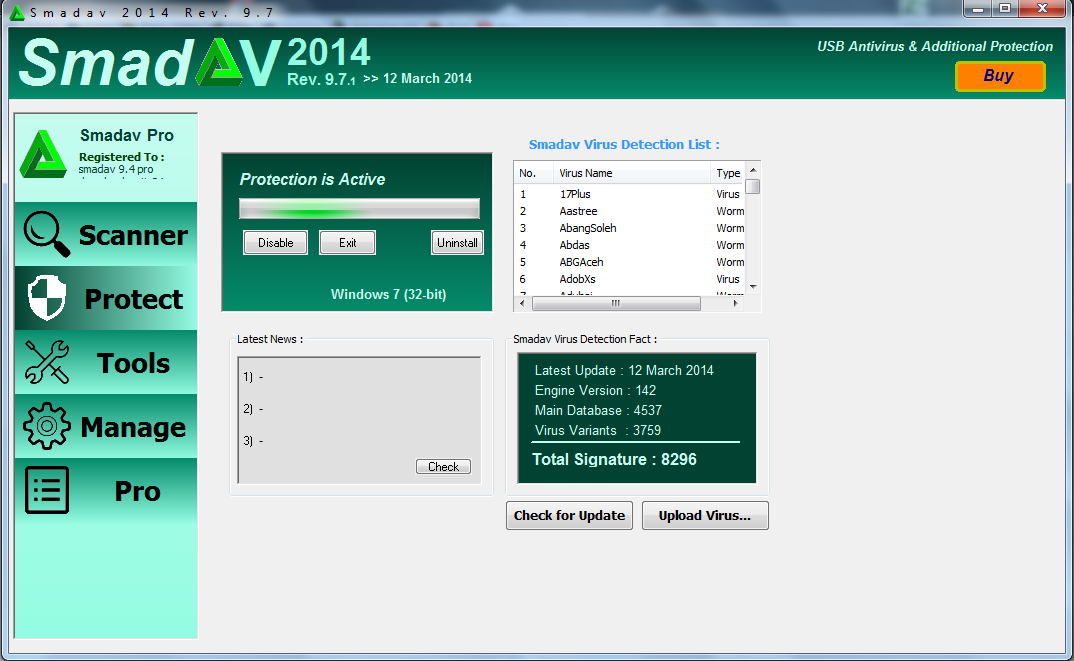Click the No. column header
1074x661 pixels.
point(534,173)
